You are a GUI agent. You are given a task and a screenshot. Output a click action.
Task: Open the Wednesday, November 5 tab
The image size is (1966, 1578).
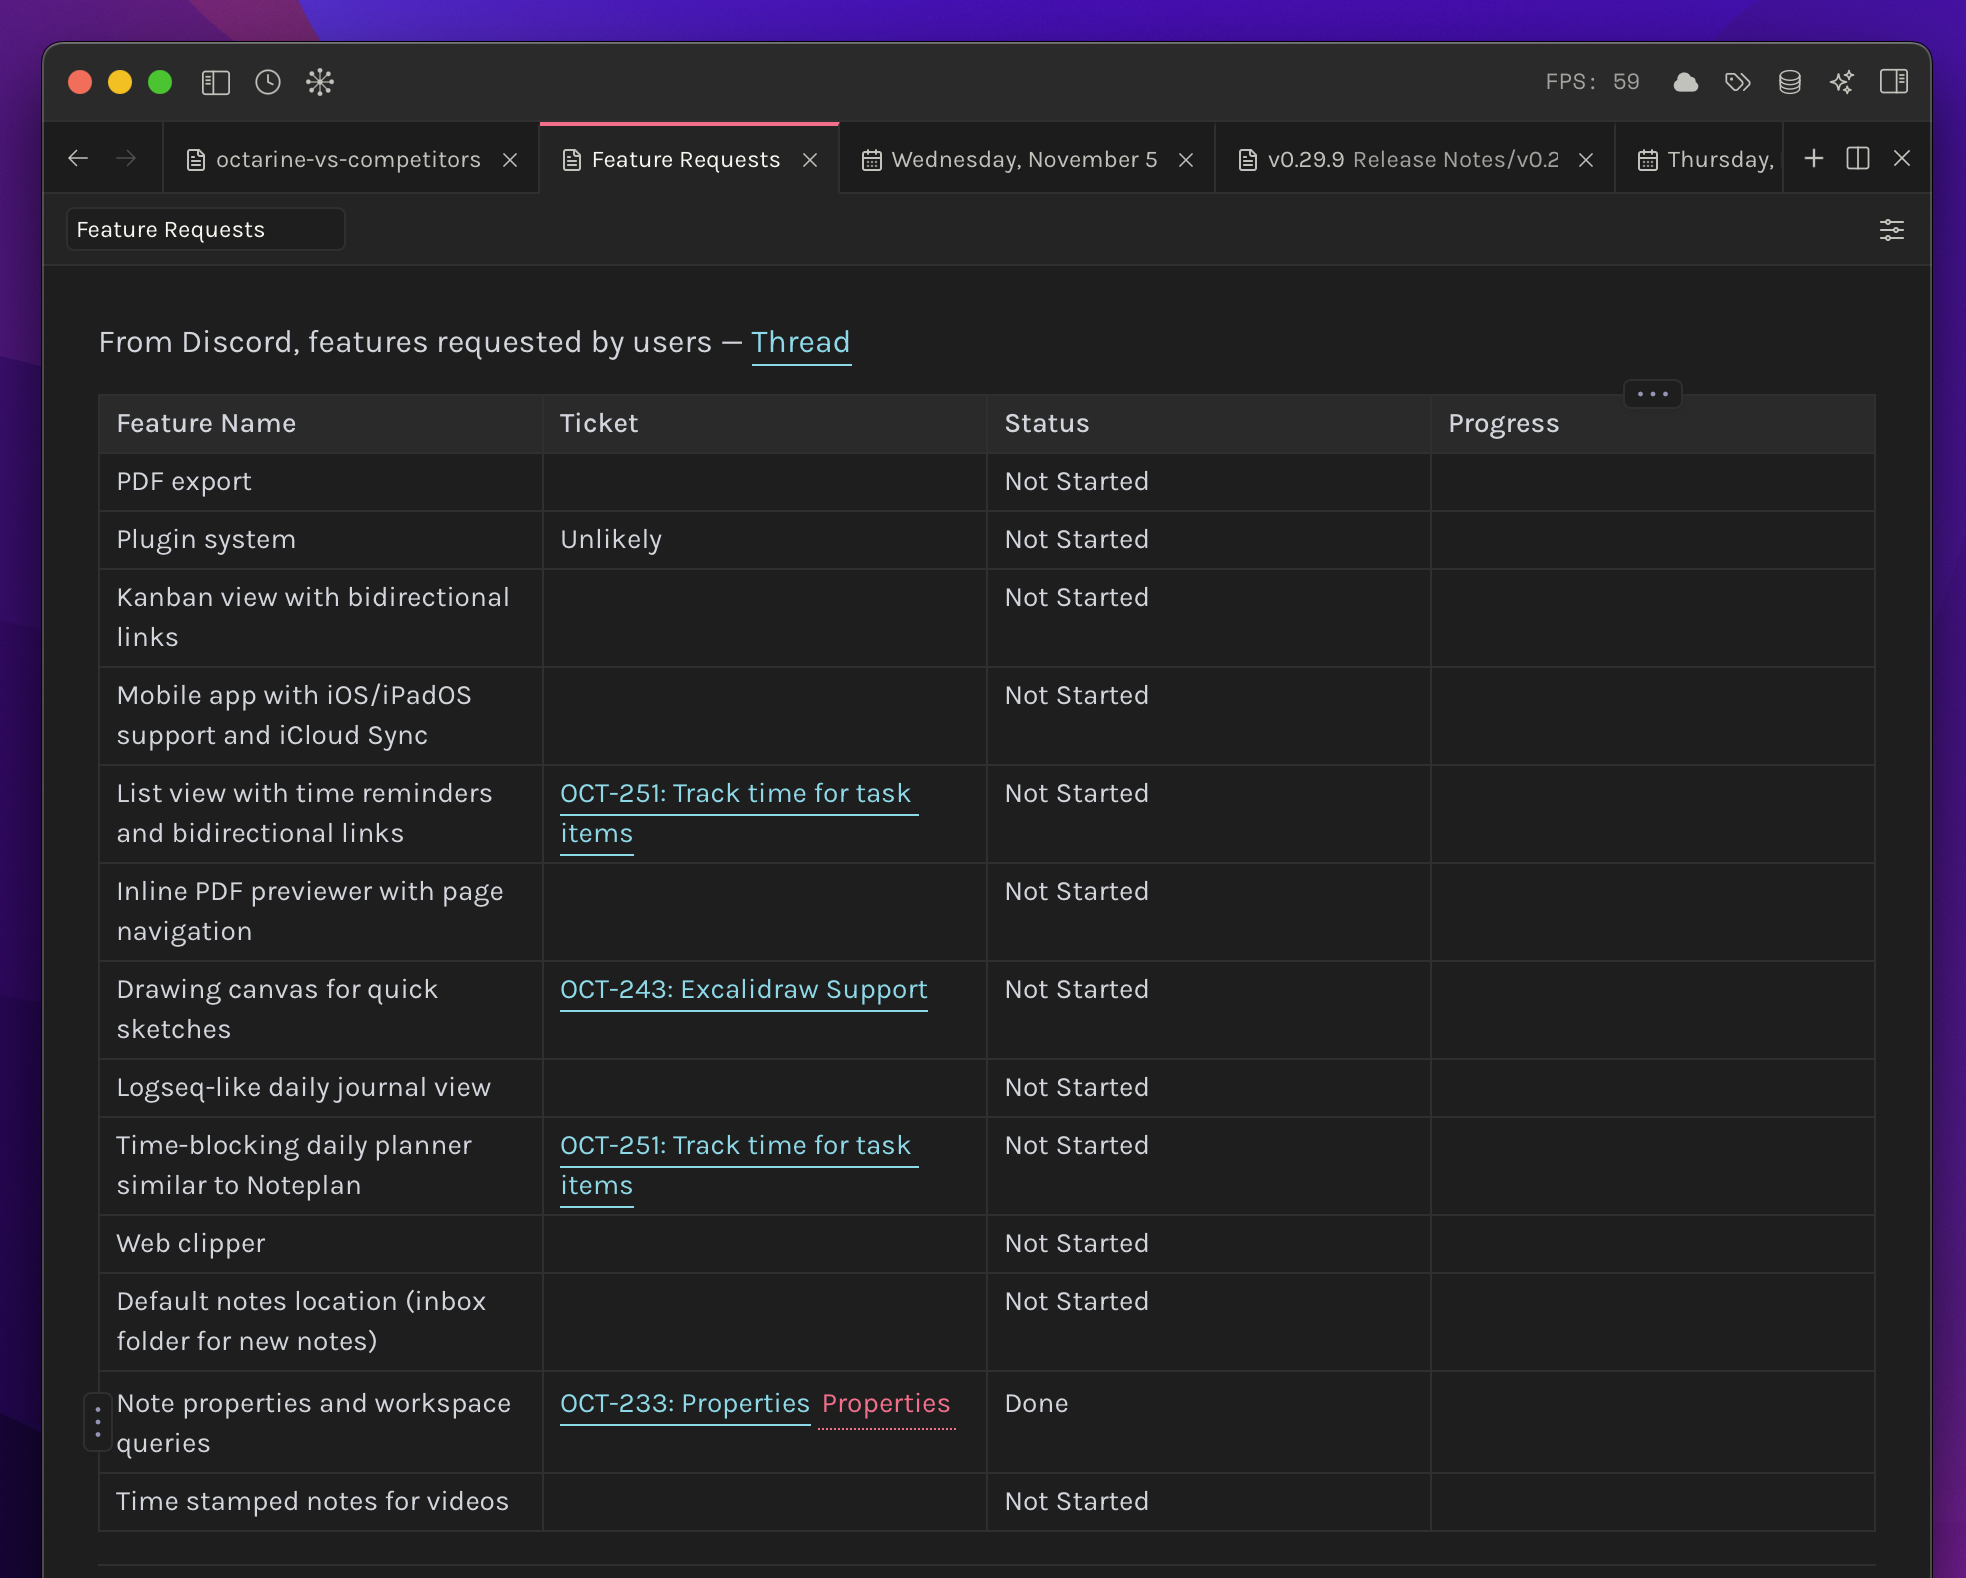click(1023, 160)
